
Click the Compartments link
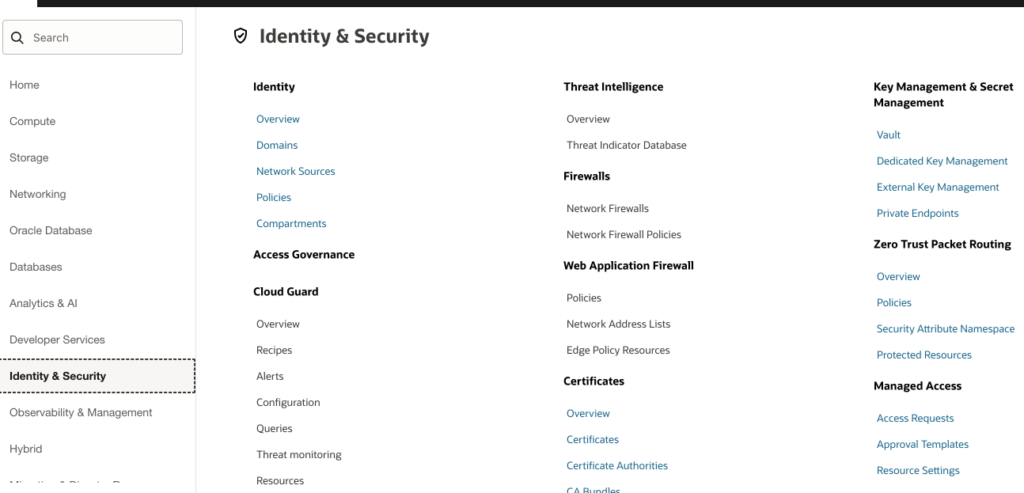(291, 223)
